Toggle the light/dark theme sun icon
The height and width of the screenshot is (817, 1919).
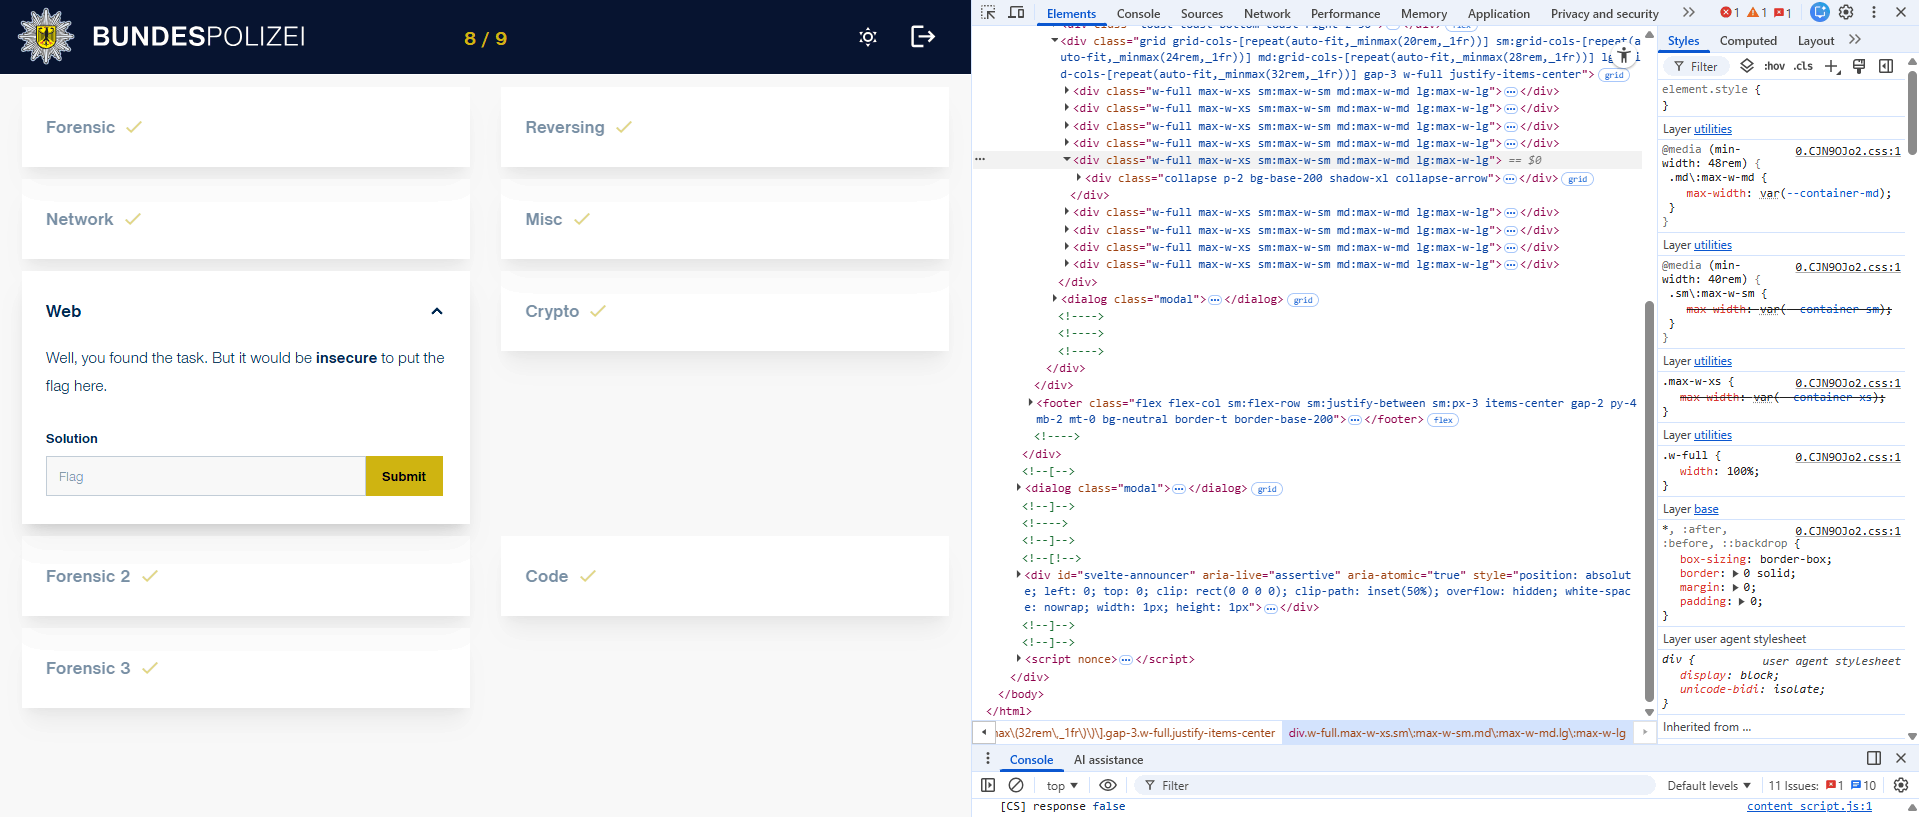[868, 37]
